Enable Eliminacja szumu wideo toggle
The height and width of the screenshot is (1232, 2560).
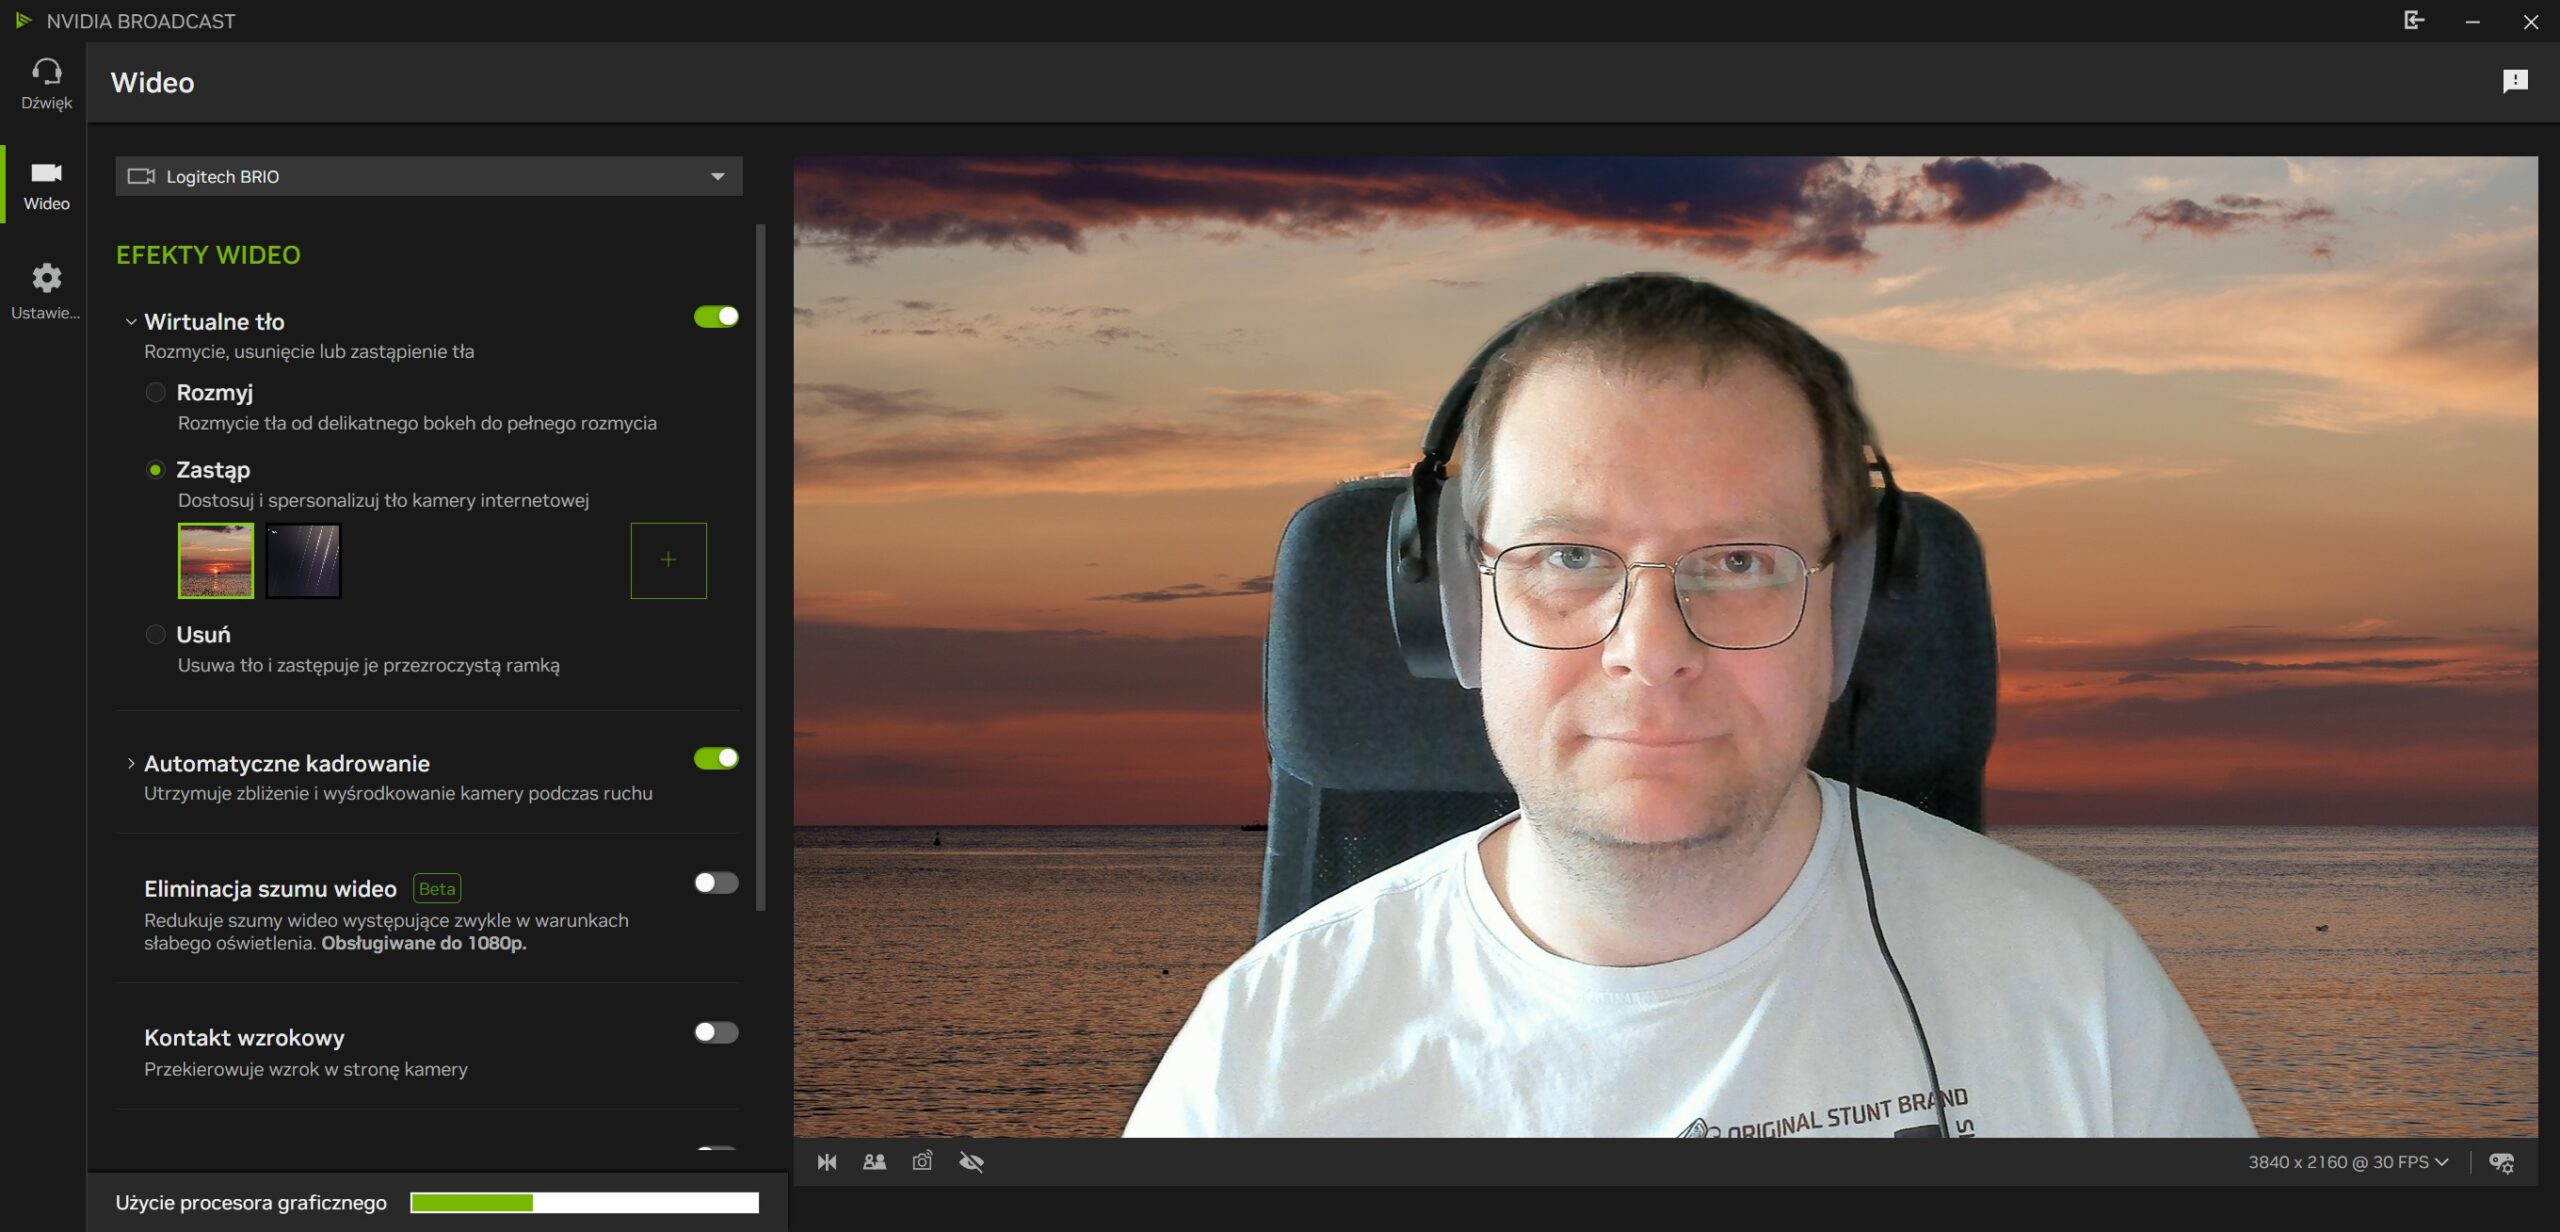tap(716, 883)
